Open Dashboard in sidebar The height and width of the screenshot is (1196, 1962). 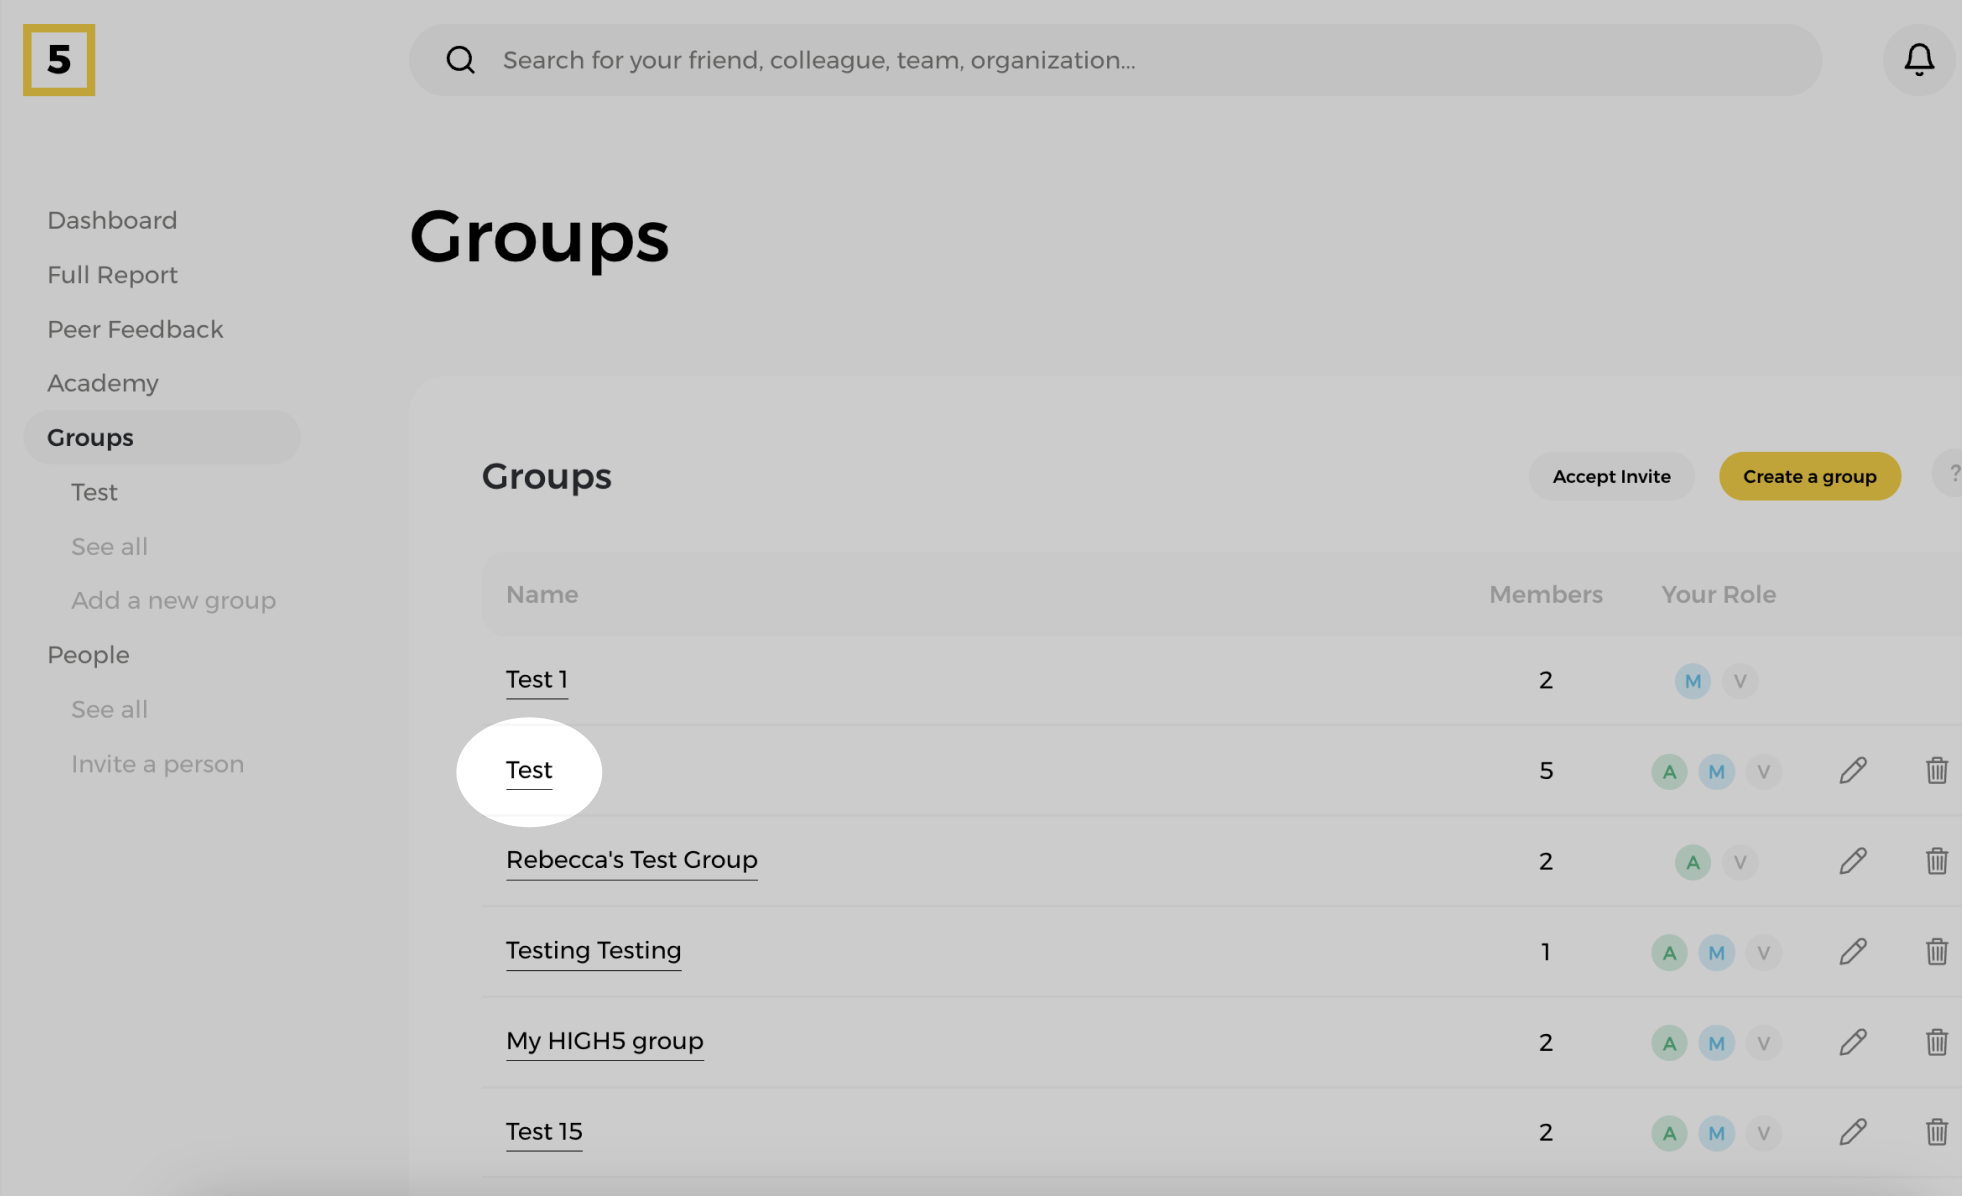[x=112, y=220]
